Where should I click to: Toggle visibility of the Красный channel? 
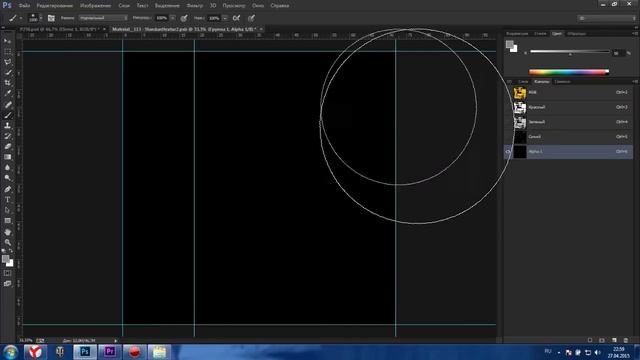pos(509,107)
